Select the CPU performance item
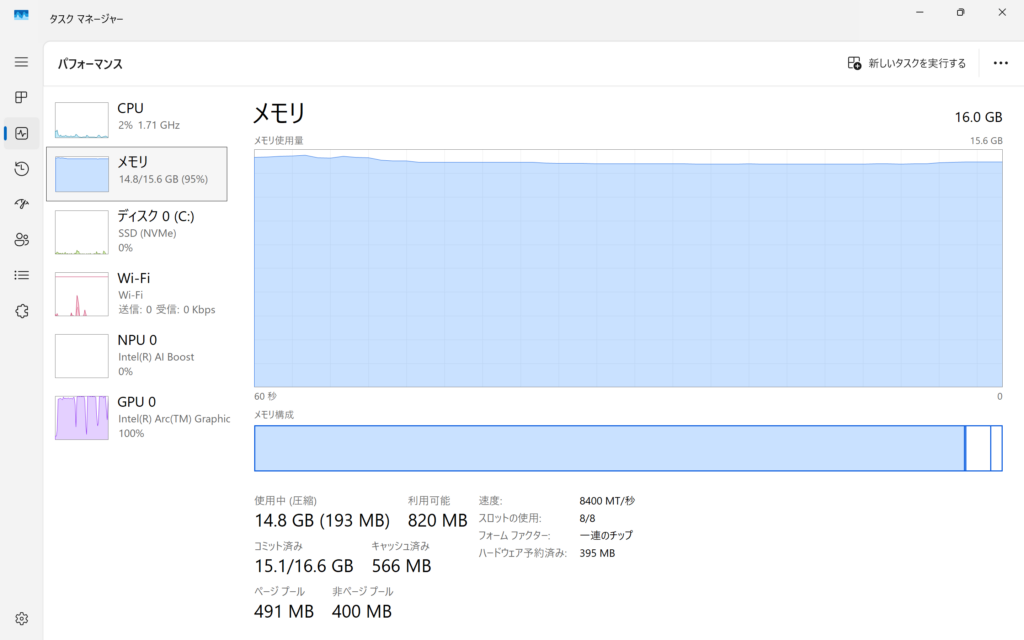The height and width of the screenshot is (640, 1024). 137,119
